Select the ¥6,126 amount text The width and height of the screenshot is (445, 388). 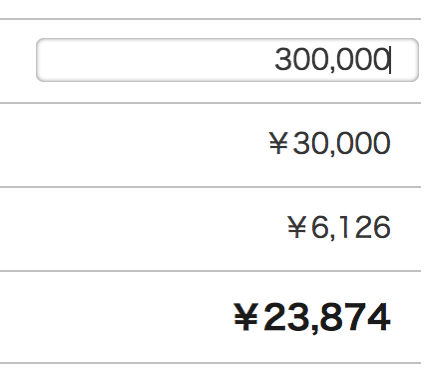(339, 227)
